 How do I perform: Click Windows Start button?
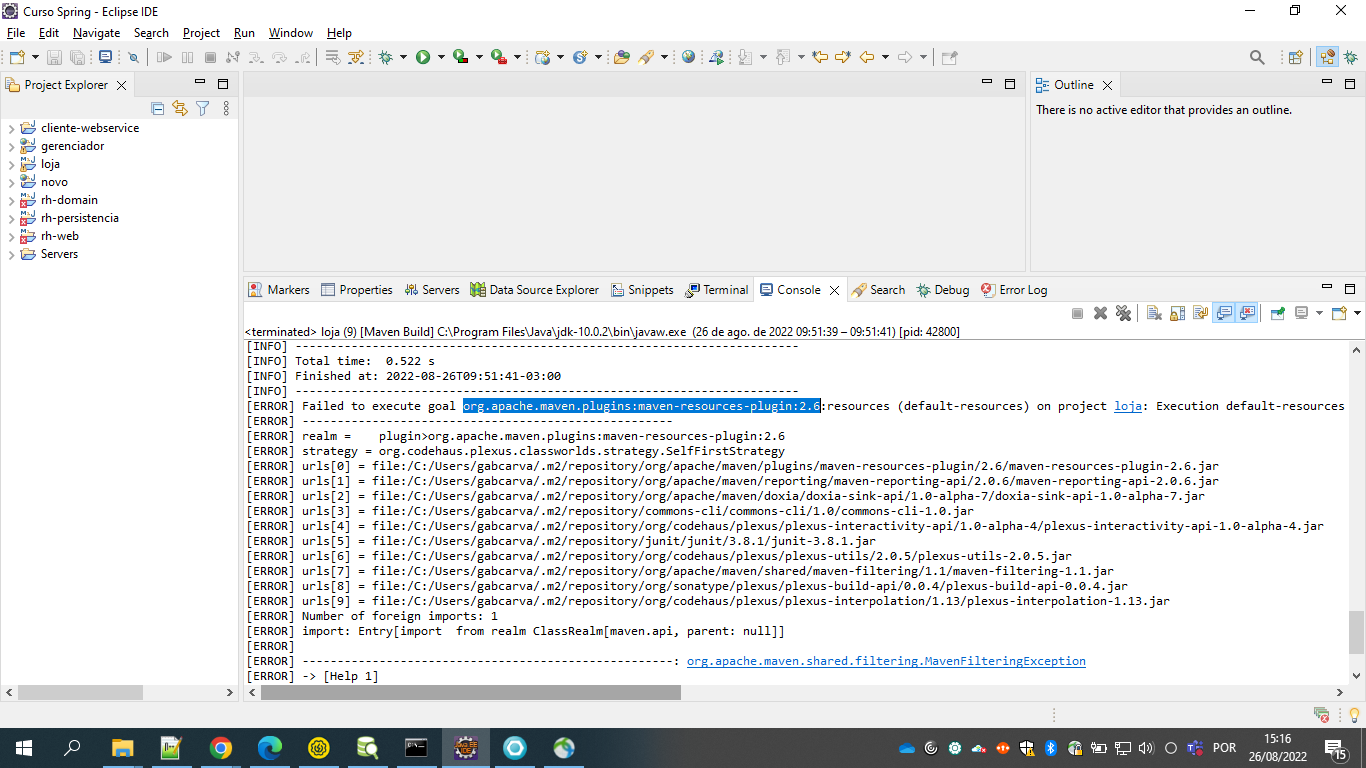[x=23, y=748]
